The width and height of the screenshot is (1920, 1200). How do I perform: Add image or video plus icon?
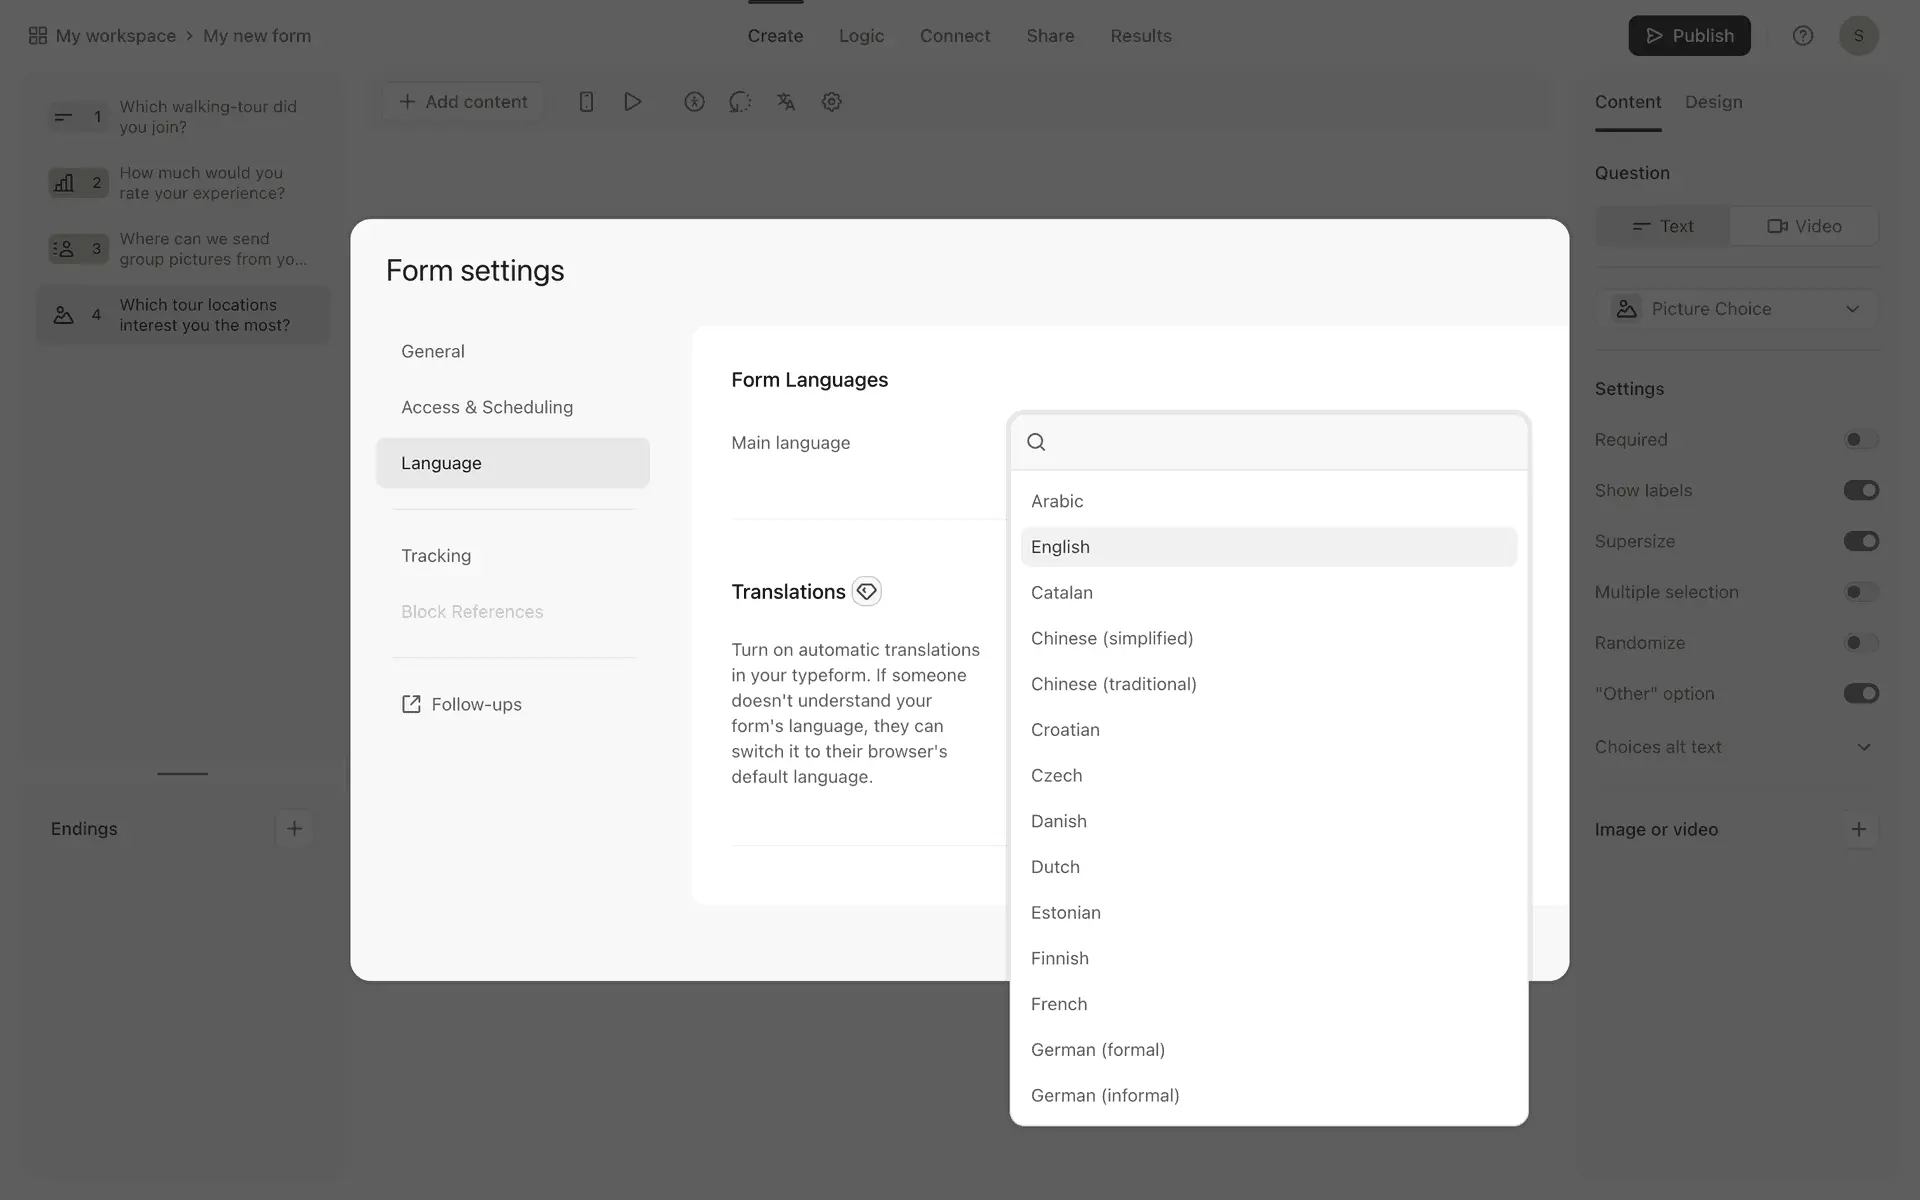click(1858, 829)
